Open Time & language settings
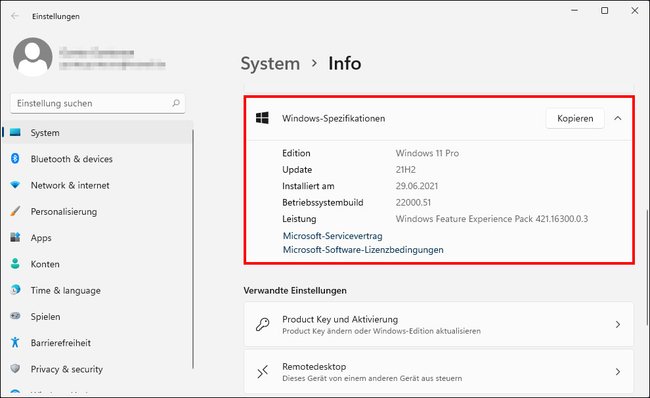Image resolution: width=650 pixels, height=398 pixels. [x=97, y=290]
